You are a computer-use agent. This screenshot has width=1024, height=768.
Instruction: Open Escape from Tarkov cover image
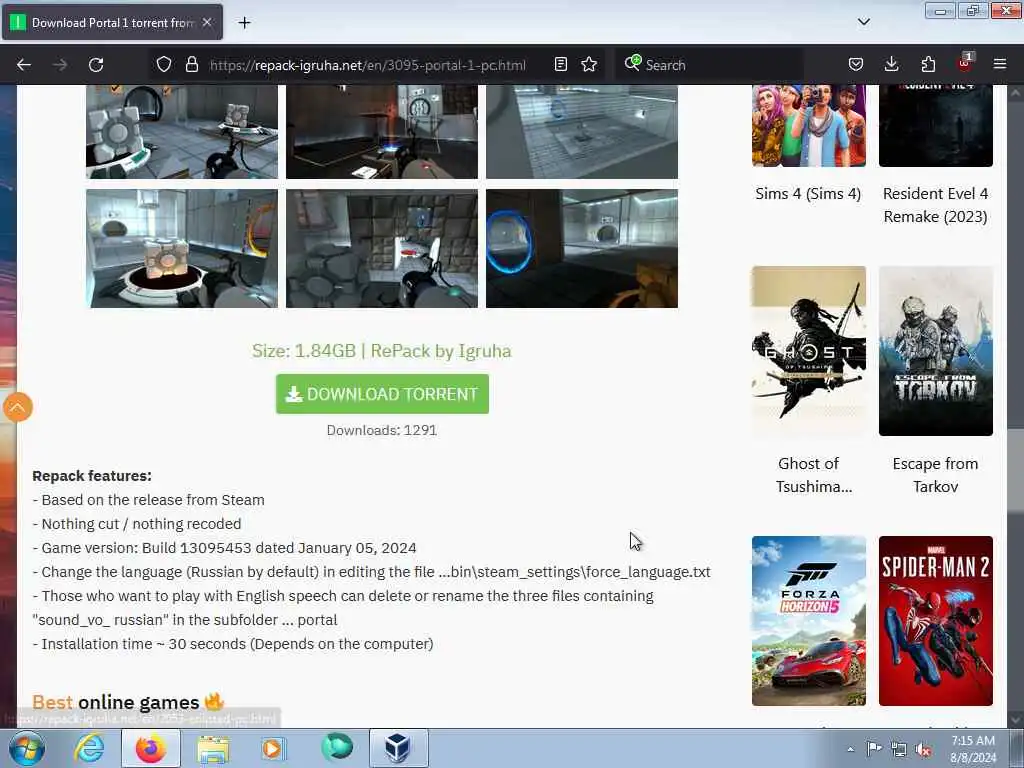(x=935, y=351)
